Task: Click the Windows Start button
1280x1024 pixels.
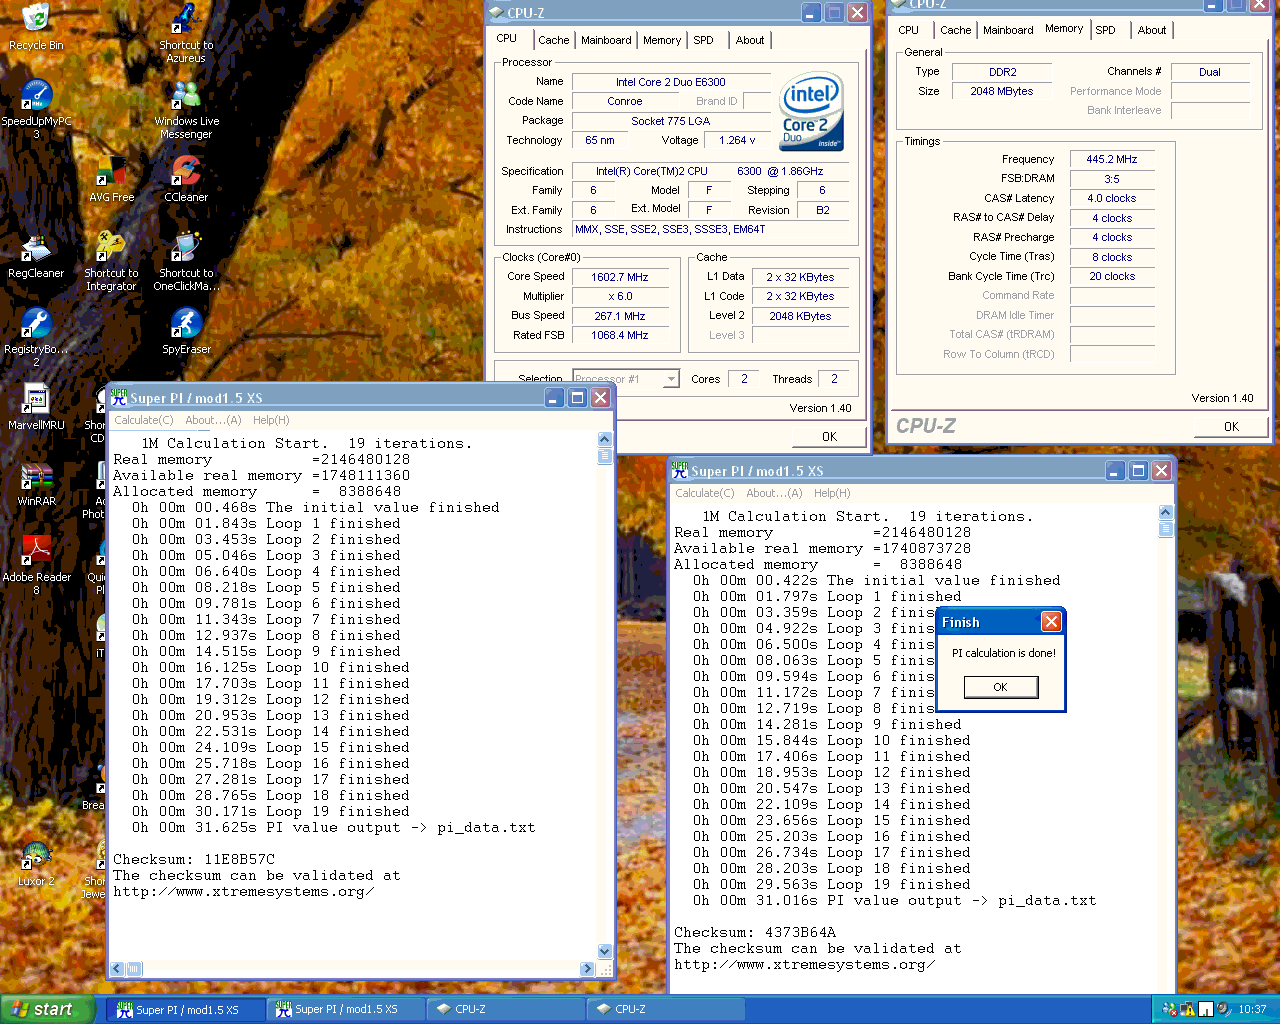Action: (47, 1009)
